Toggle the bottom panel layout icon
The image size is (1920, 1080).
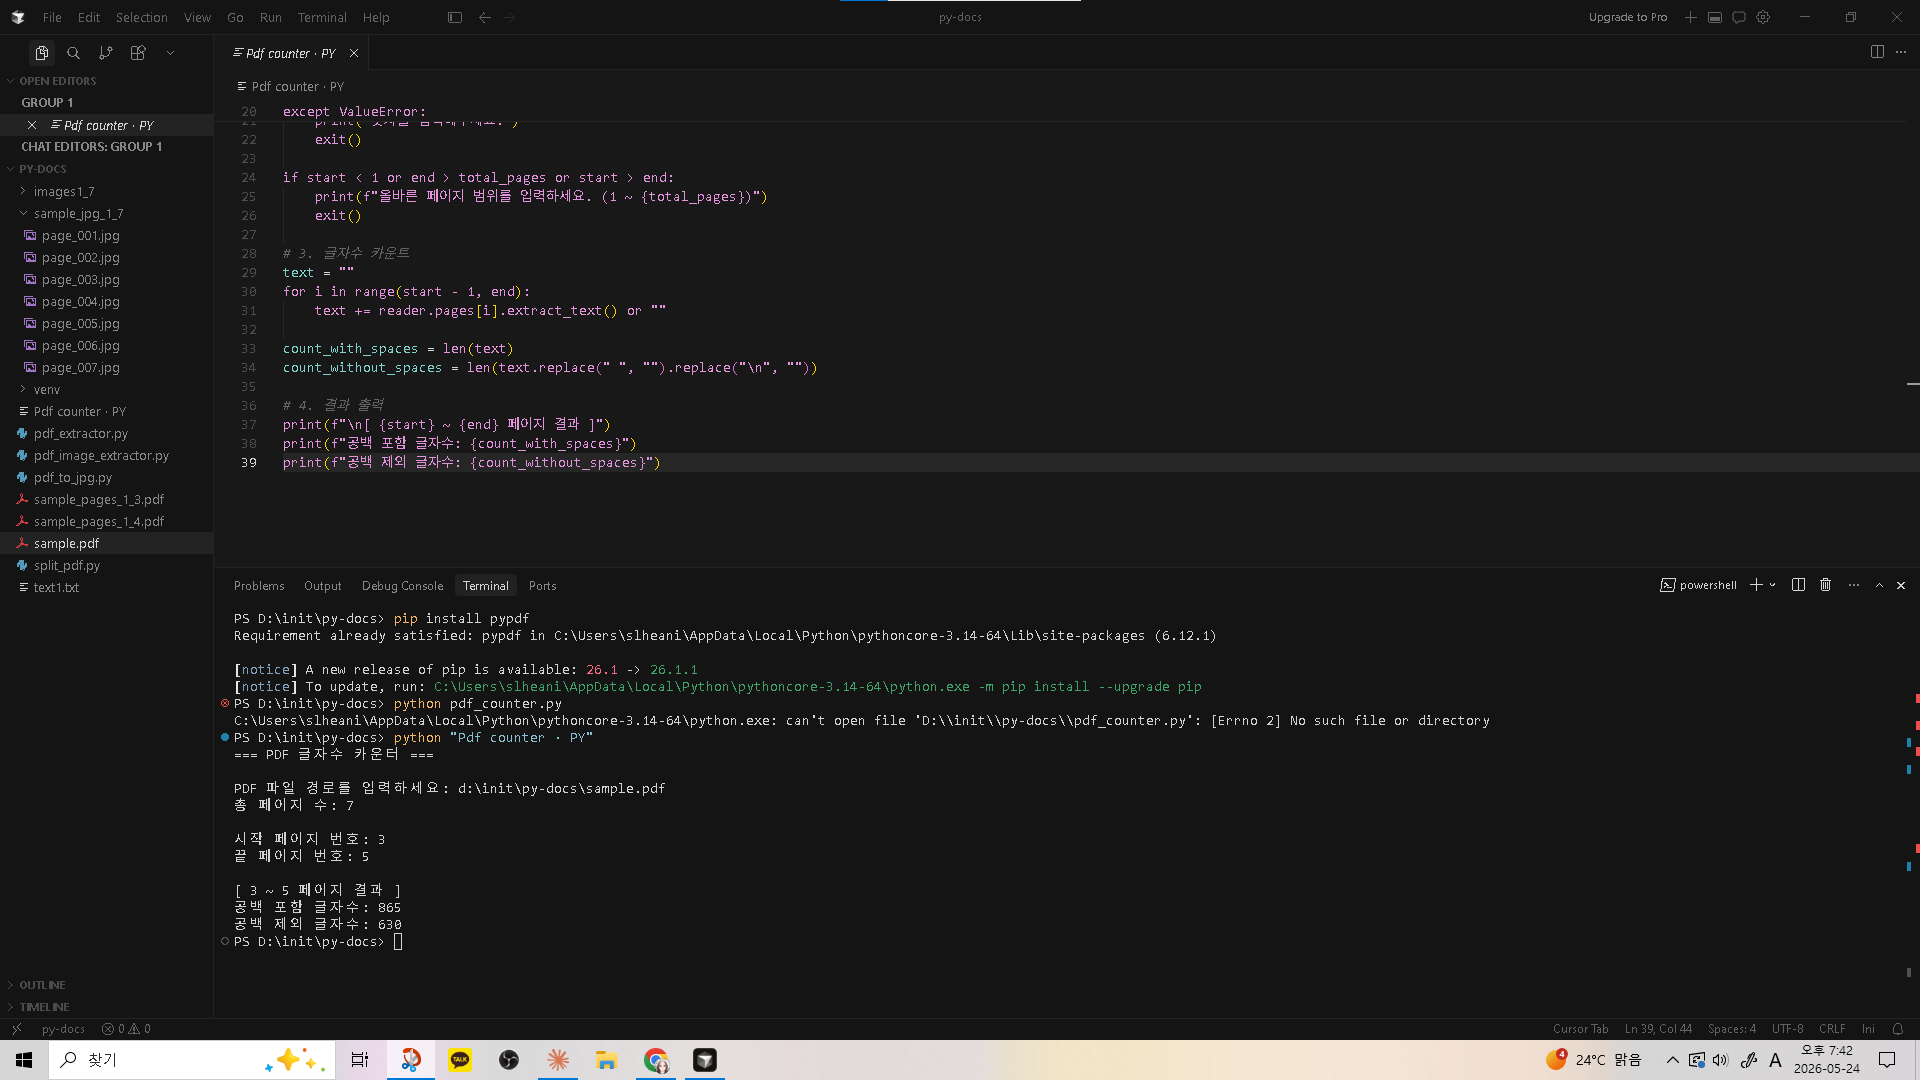point(1715,17)
